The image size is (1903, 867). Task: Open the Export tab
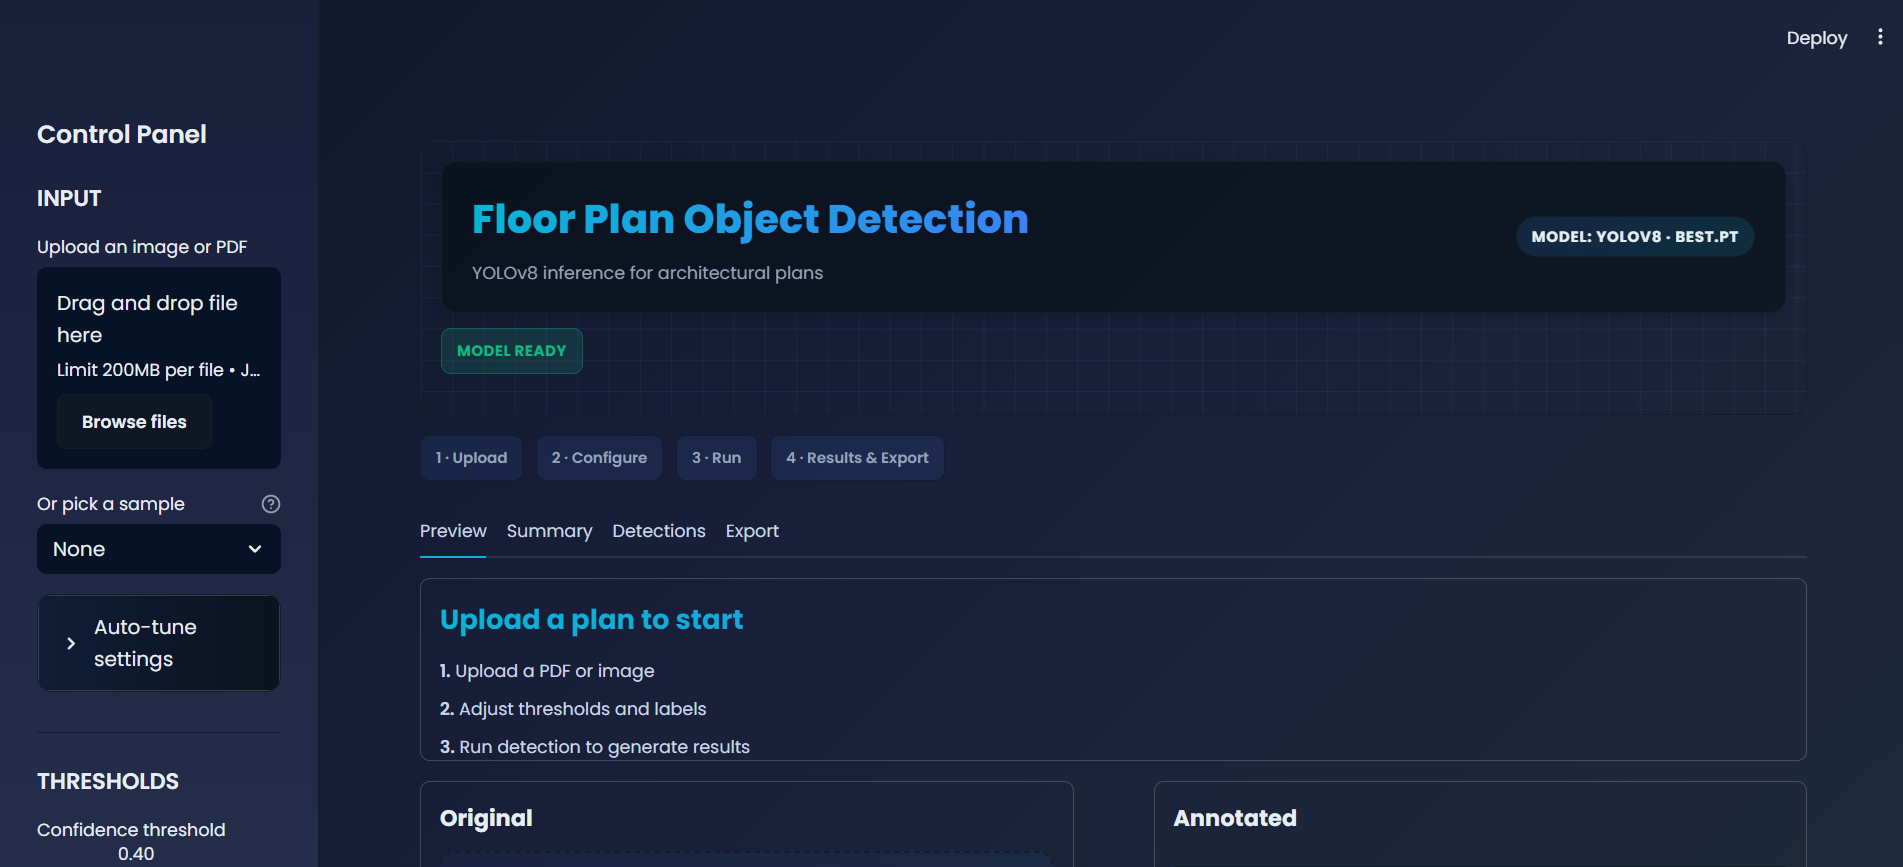point(752,531)
